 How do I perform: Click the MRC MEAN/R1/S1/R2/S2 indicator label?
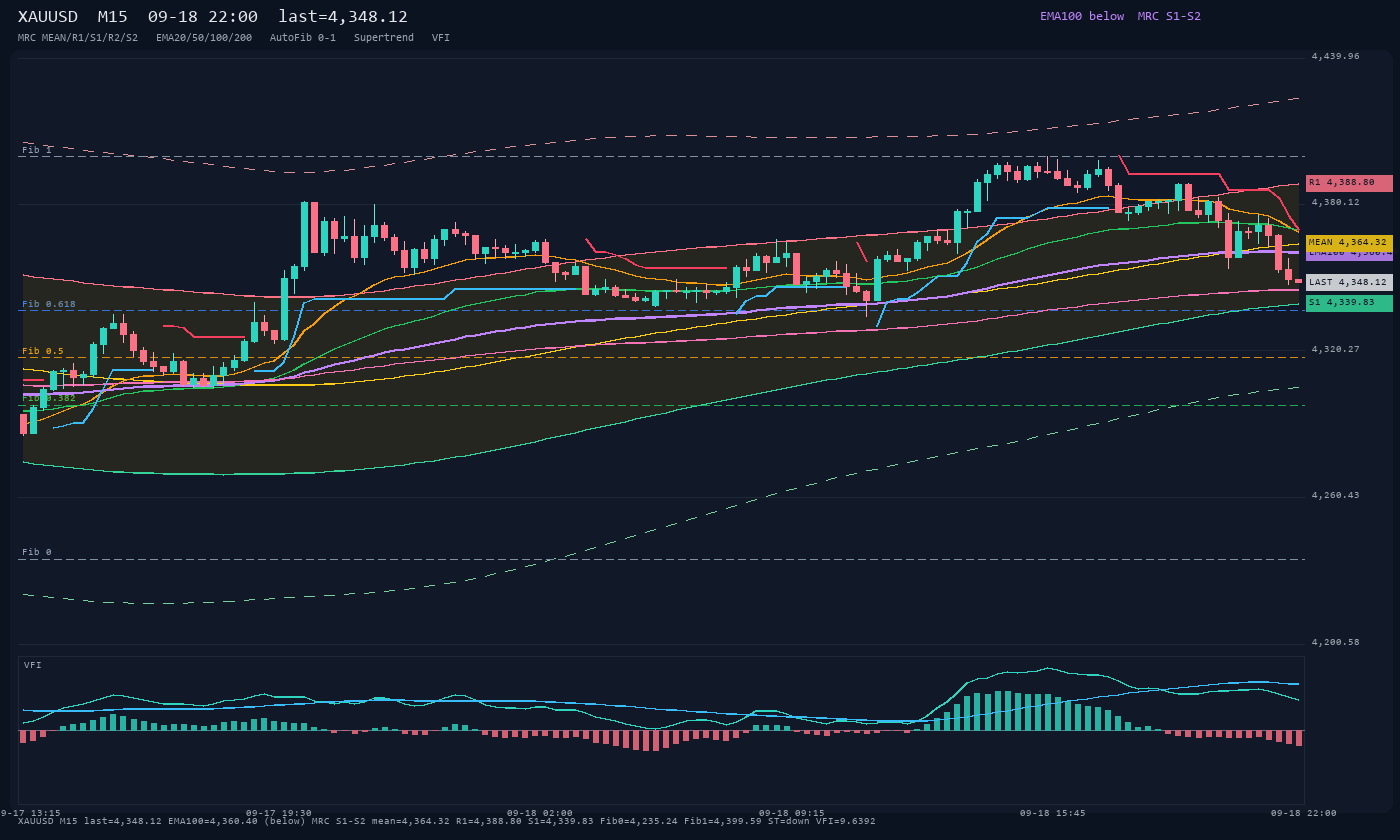pyautogui.click(x=78, y=37)
